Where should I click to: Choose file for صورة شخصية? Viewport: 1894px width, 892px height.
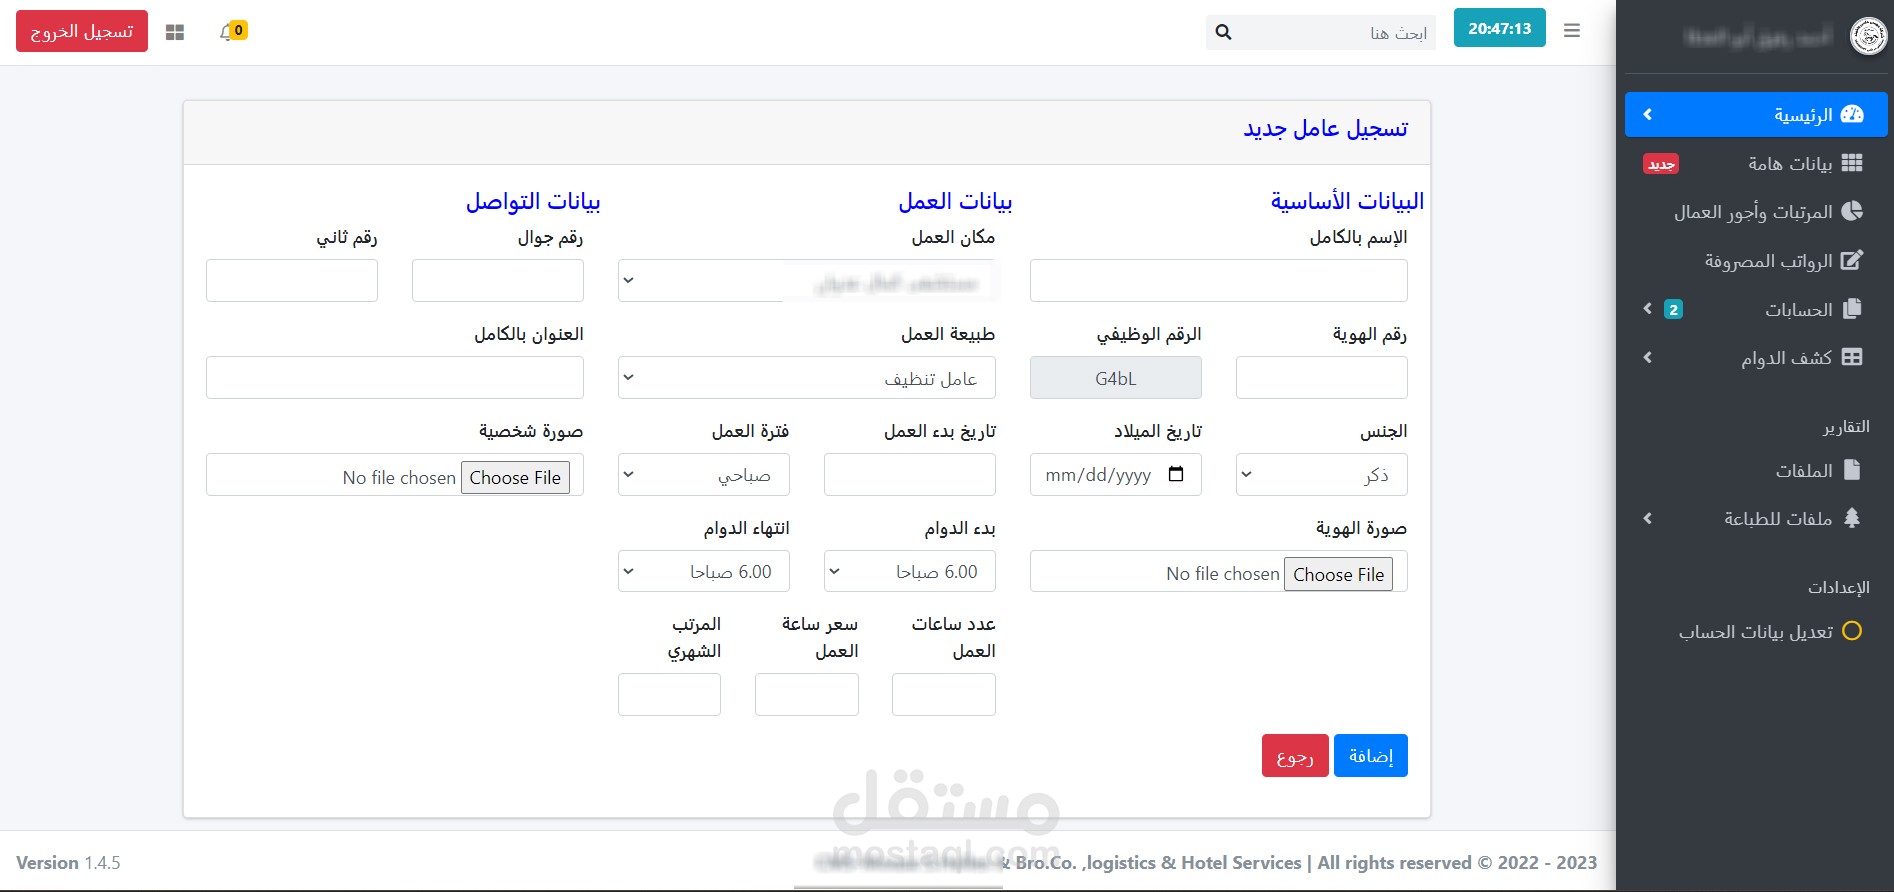515,477
